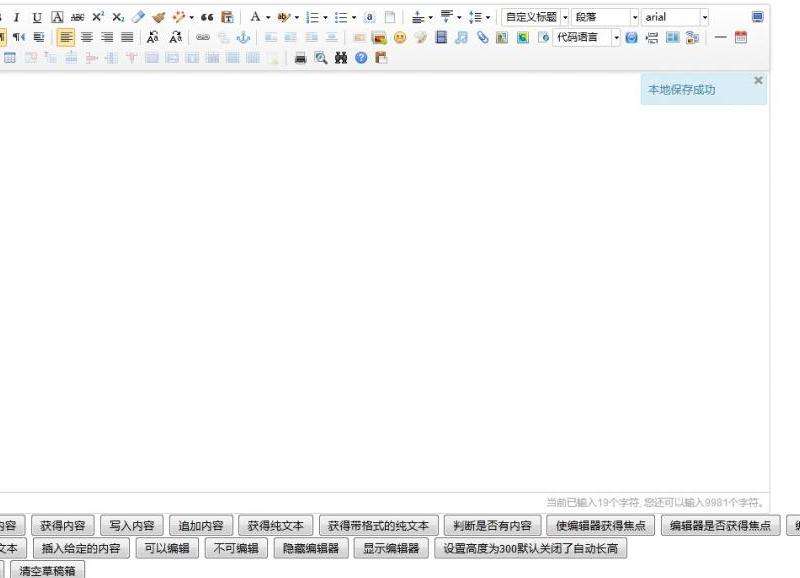The width and height of the screenshot is (800, 578).
Task: Open the font color picker arrow
Action: (x=268, y=17)
